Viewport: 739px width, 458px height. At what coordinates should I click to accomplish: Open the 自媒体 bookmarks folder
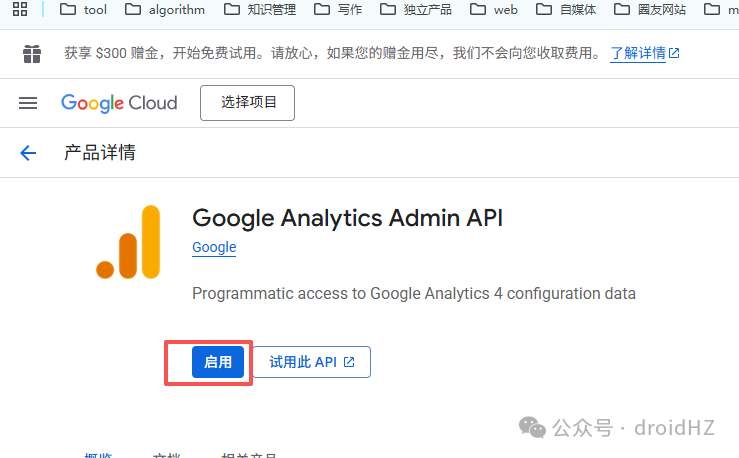coord(566,9)
